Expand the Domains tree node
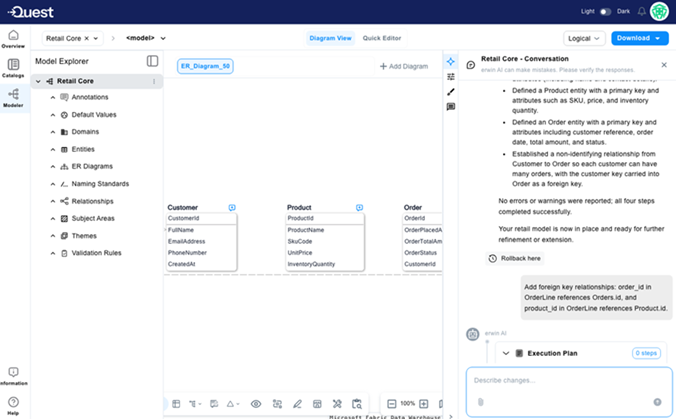Image resolution: width=676 pixels, height=419 pixels. (53, 132)
